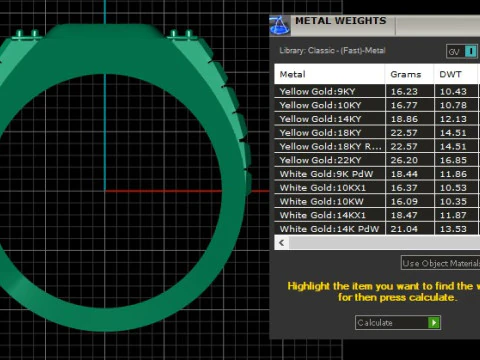Viewport: 480px width, 360px height.
Task: Toggle the GV switch
Action: (x=462, y=52)
